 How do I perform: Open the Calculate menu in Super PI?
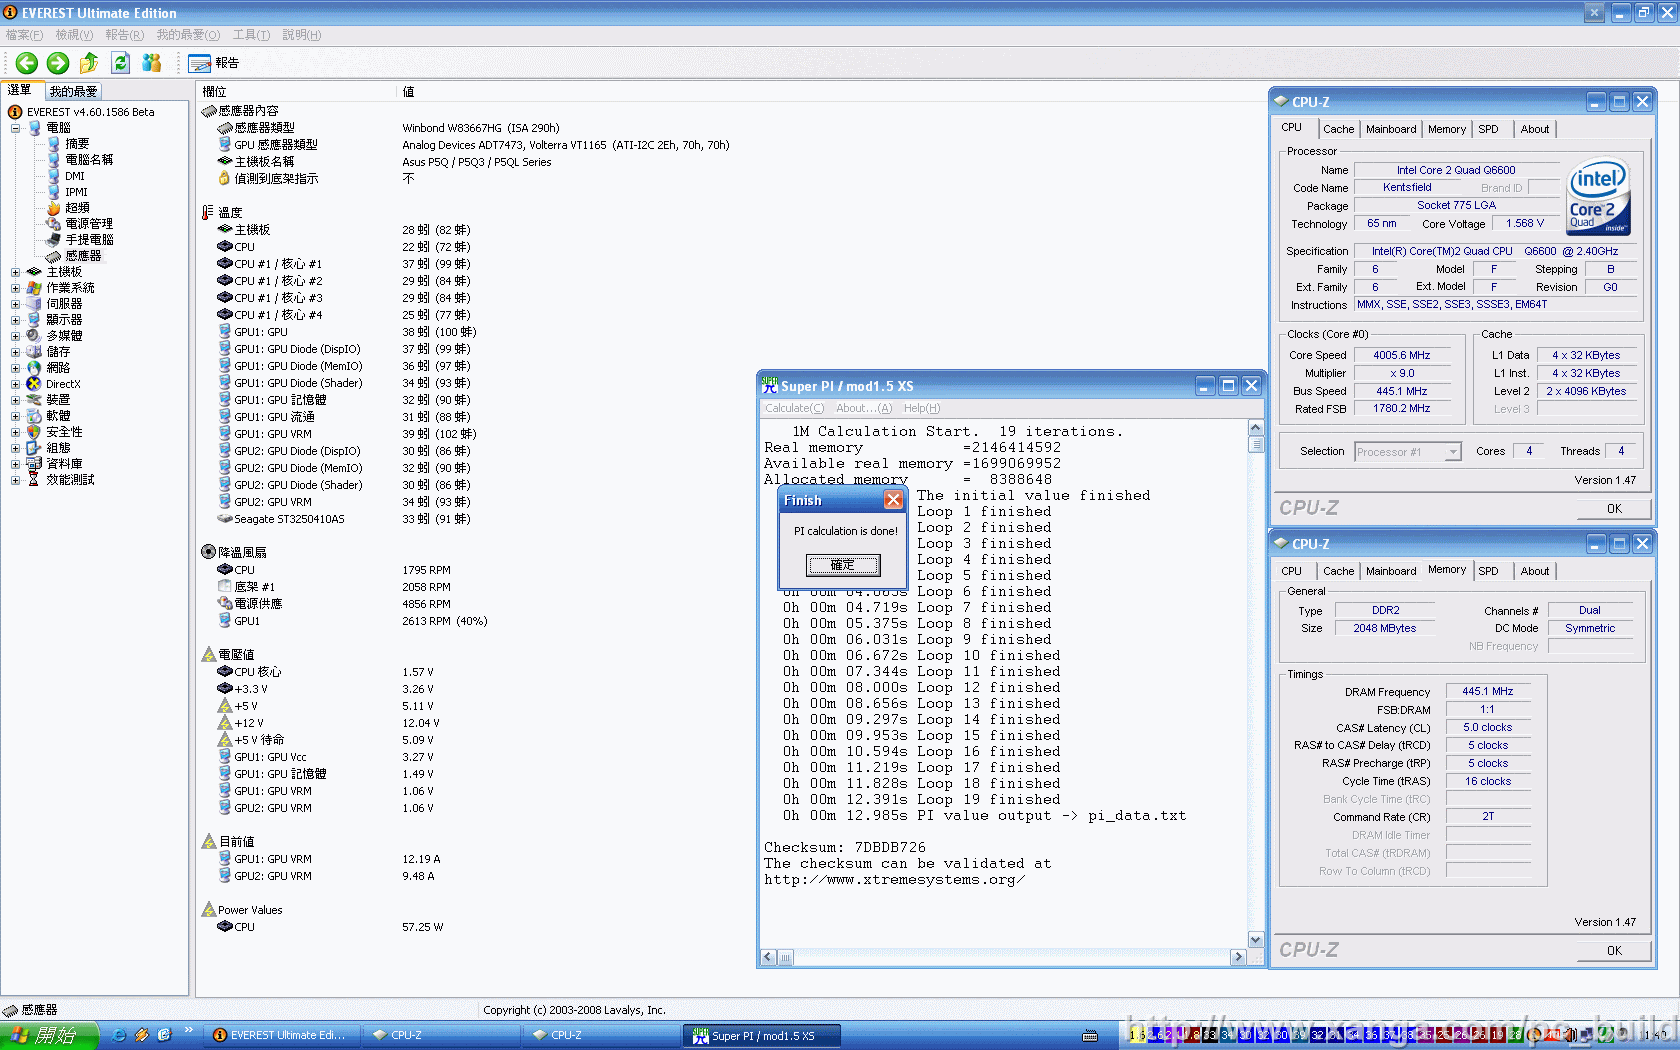coord(794,408)
